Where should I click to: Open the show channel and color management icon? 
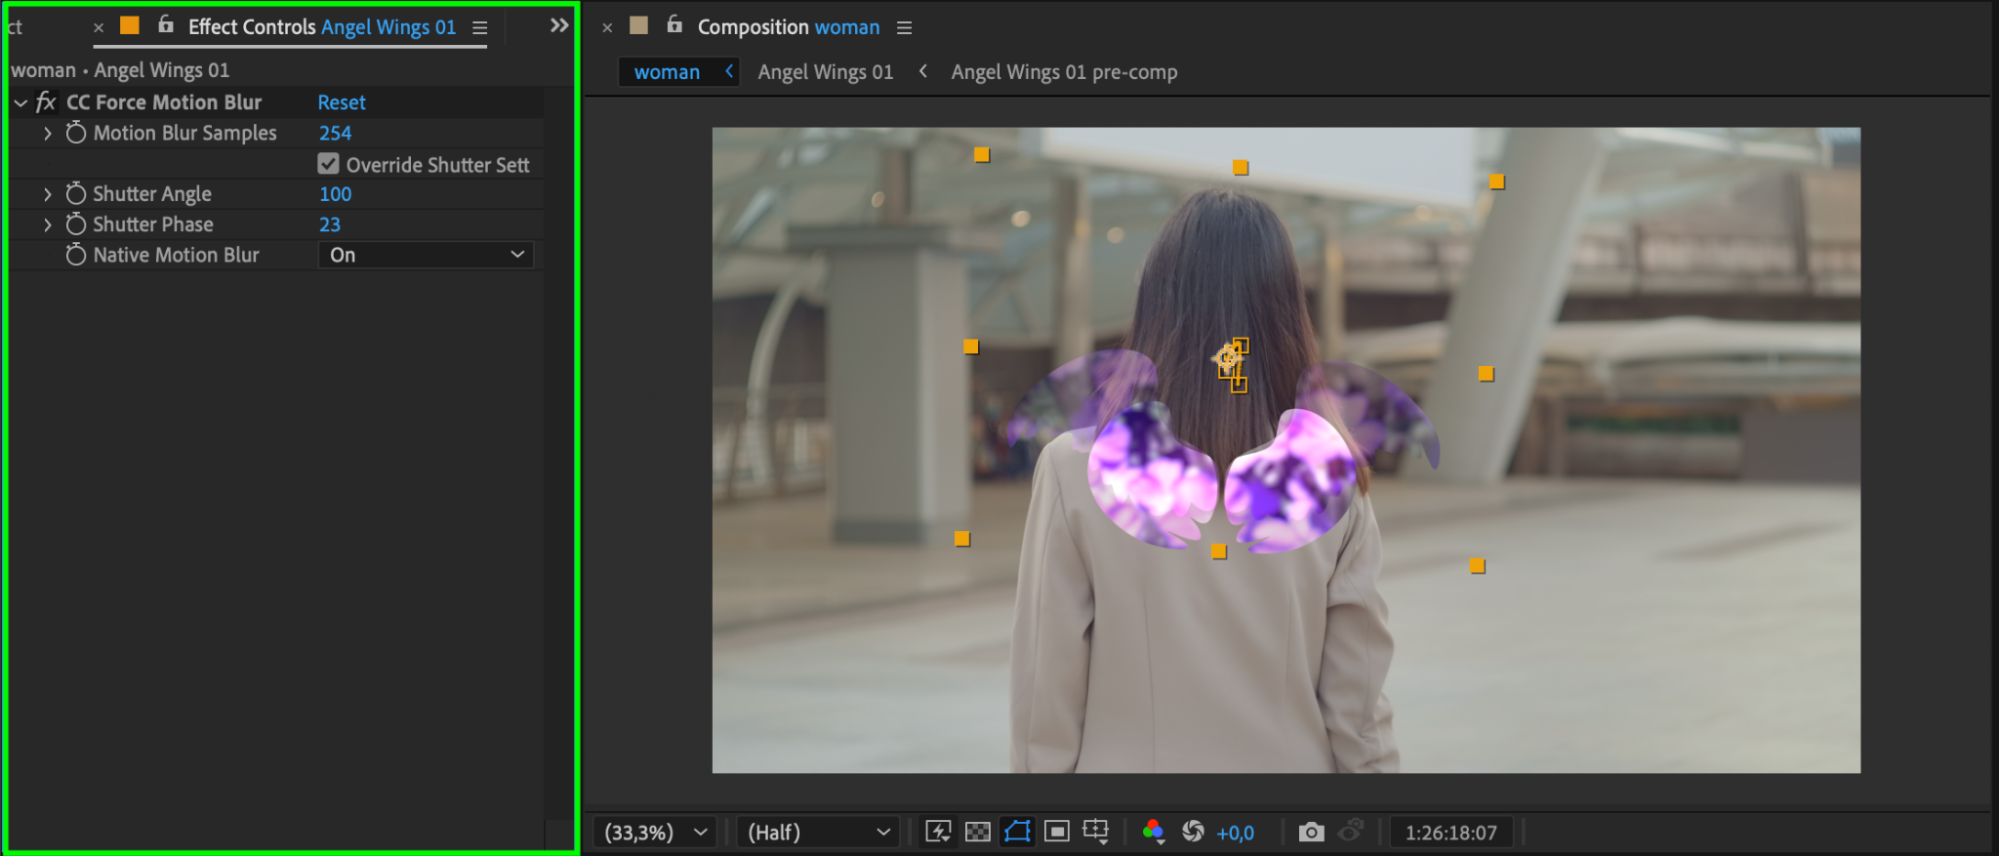(x=1153, y=831)
